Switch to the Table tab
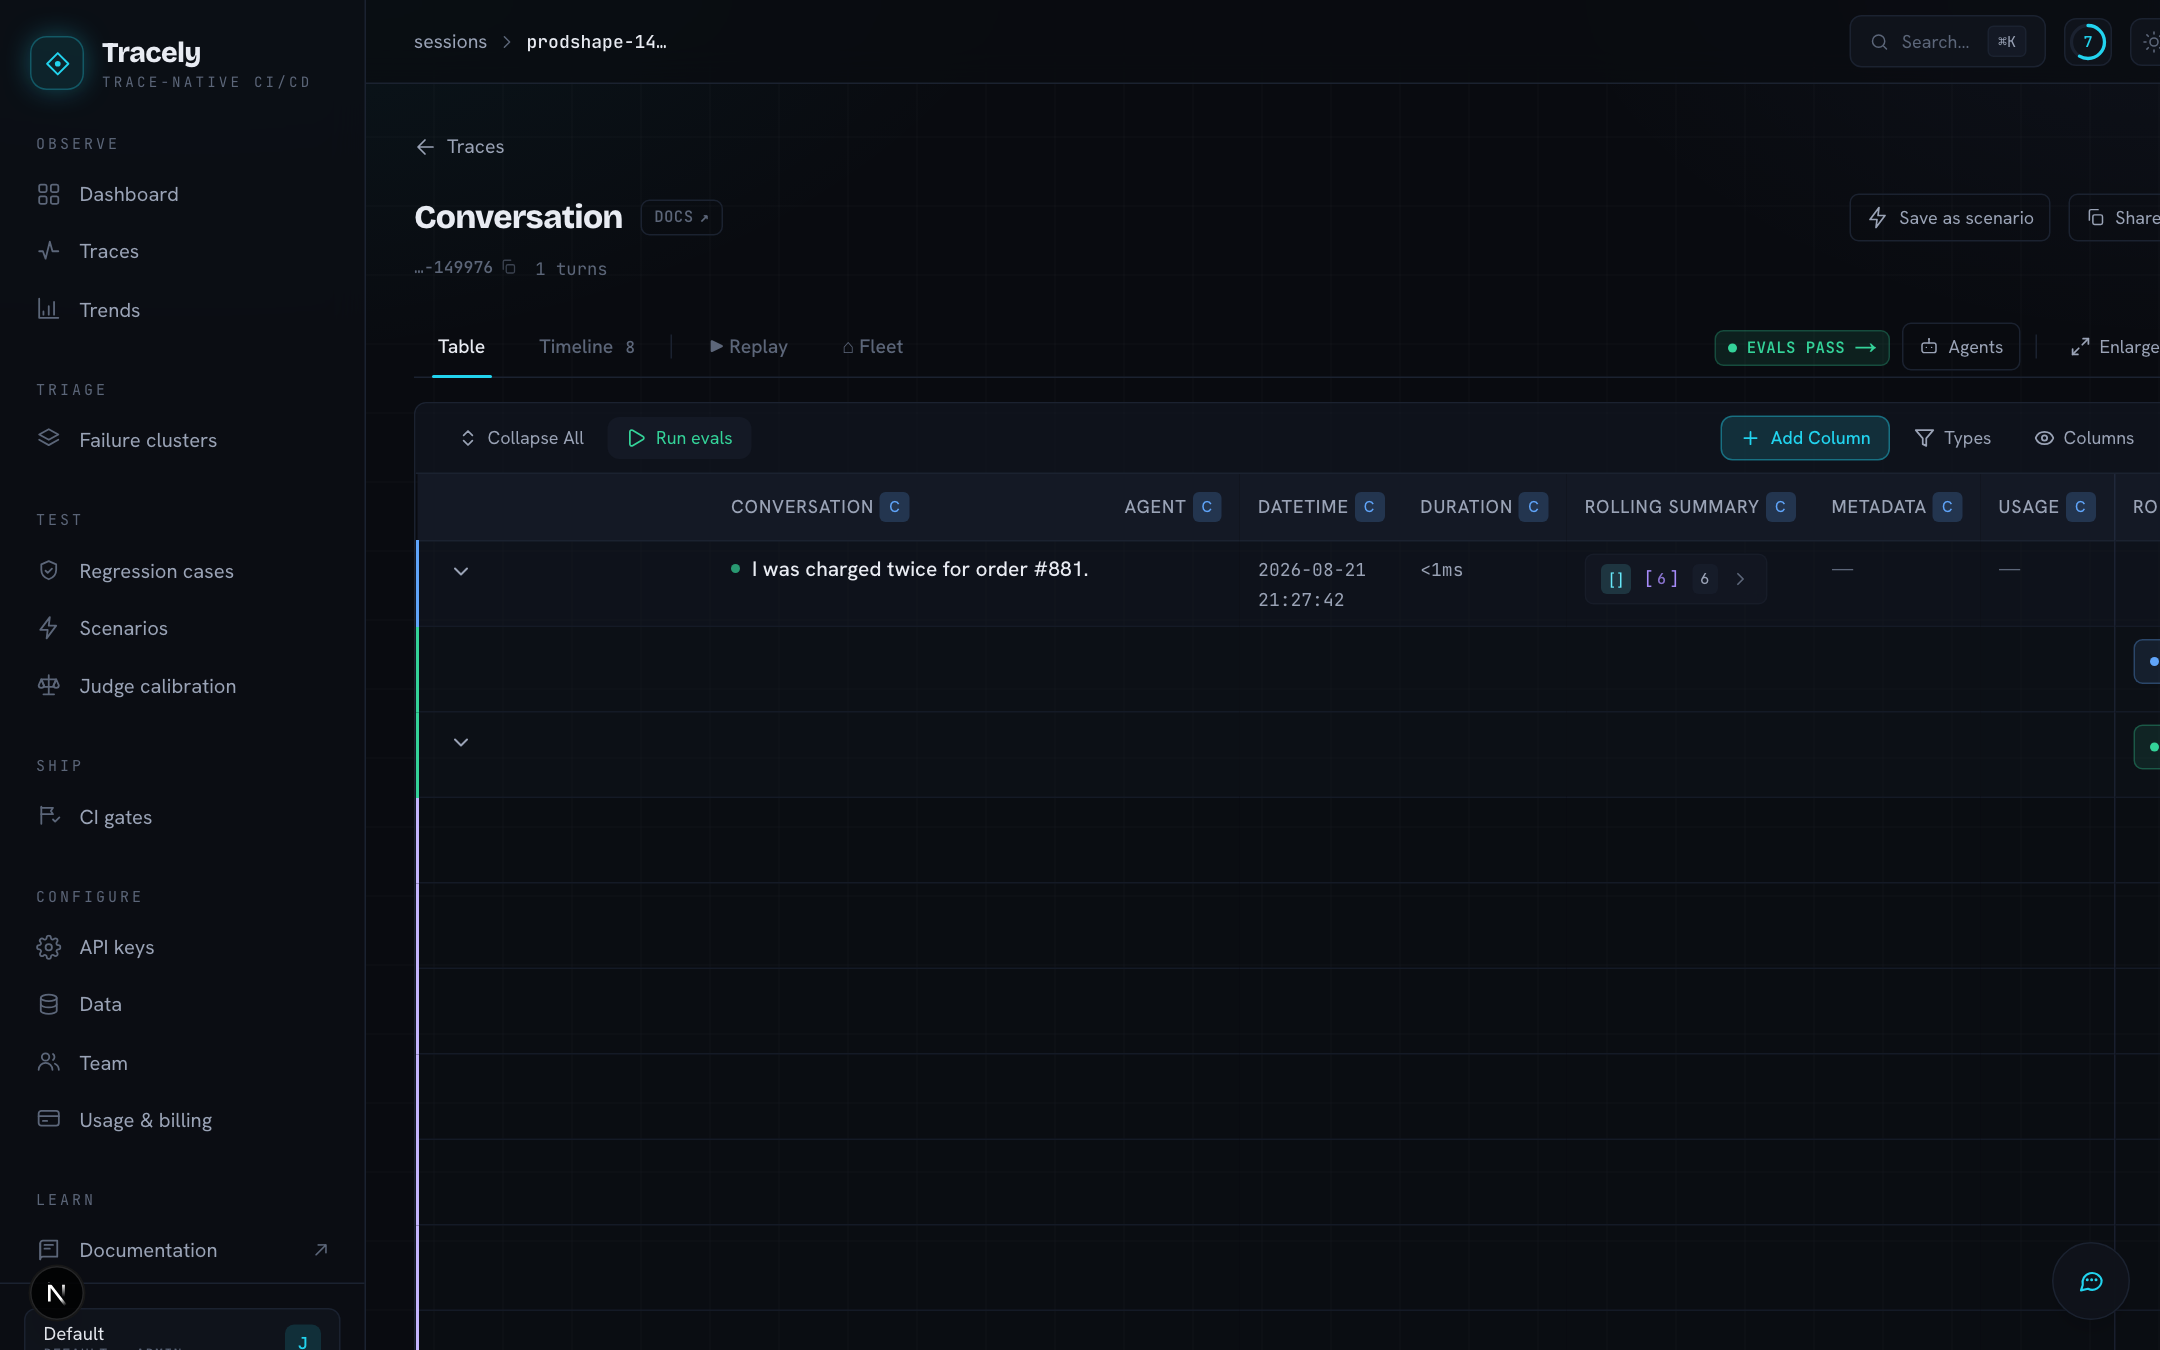 pyautogui.click(x=461, y=347)
